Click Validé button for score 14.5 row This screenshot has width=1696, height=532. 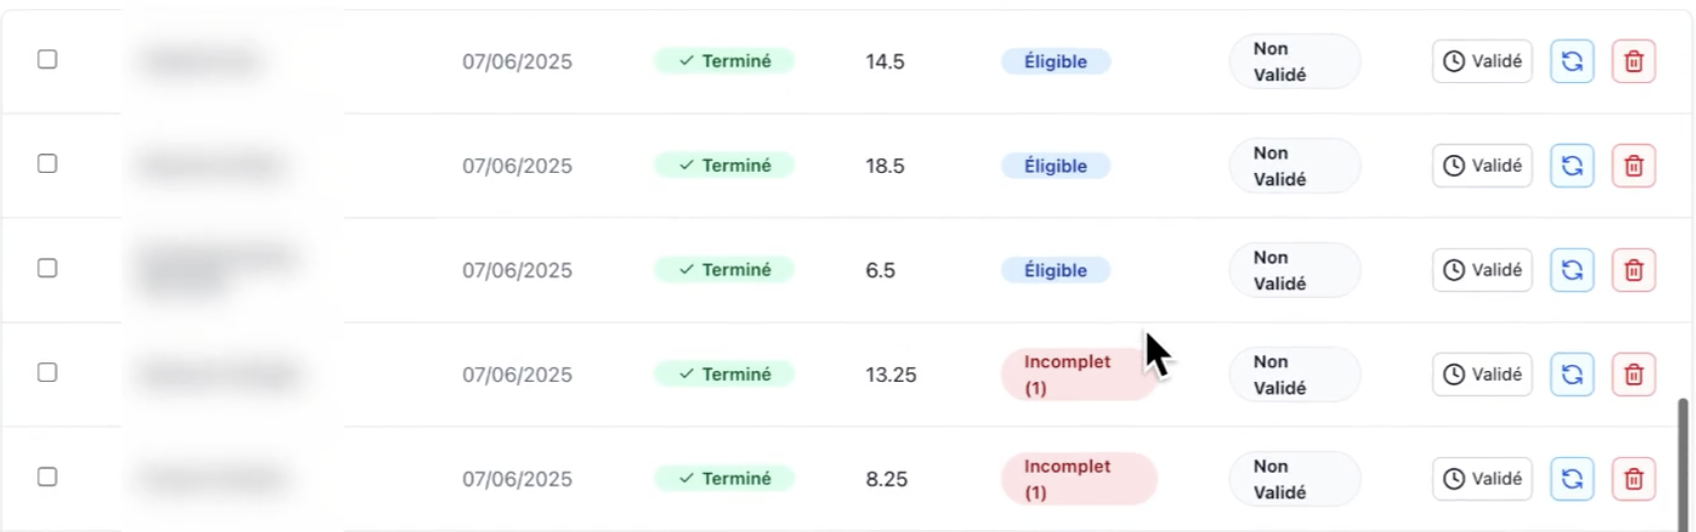1482,61
